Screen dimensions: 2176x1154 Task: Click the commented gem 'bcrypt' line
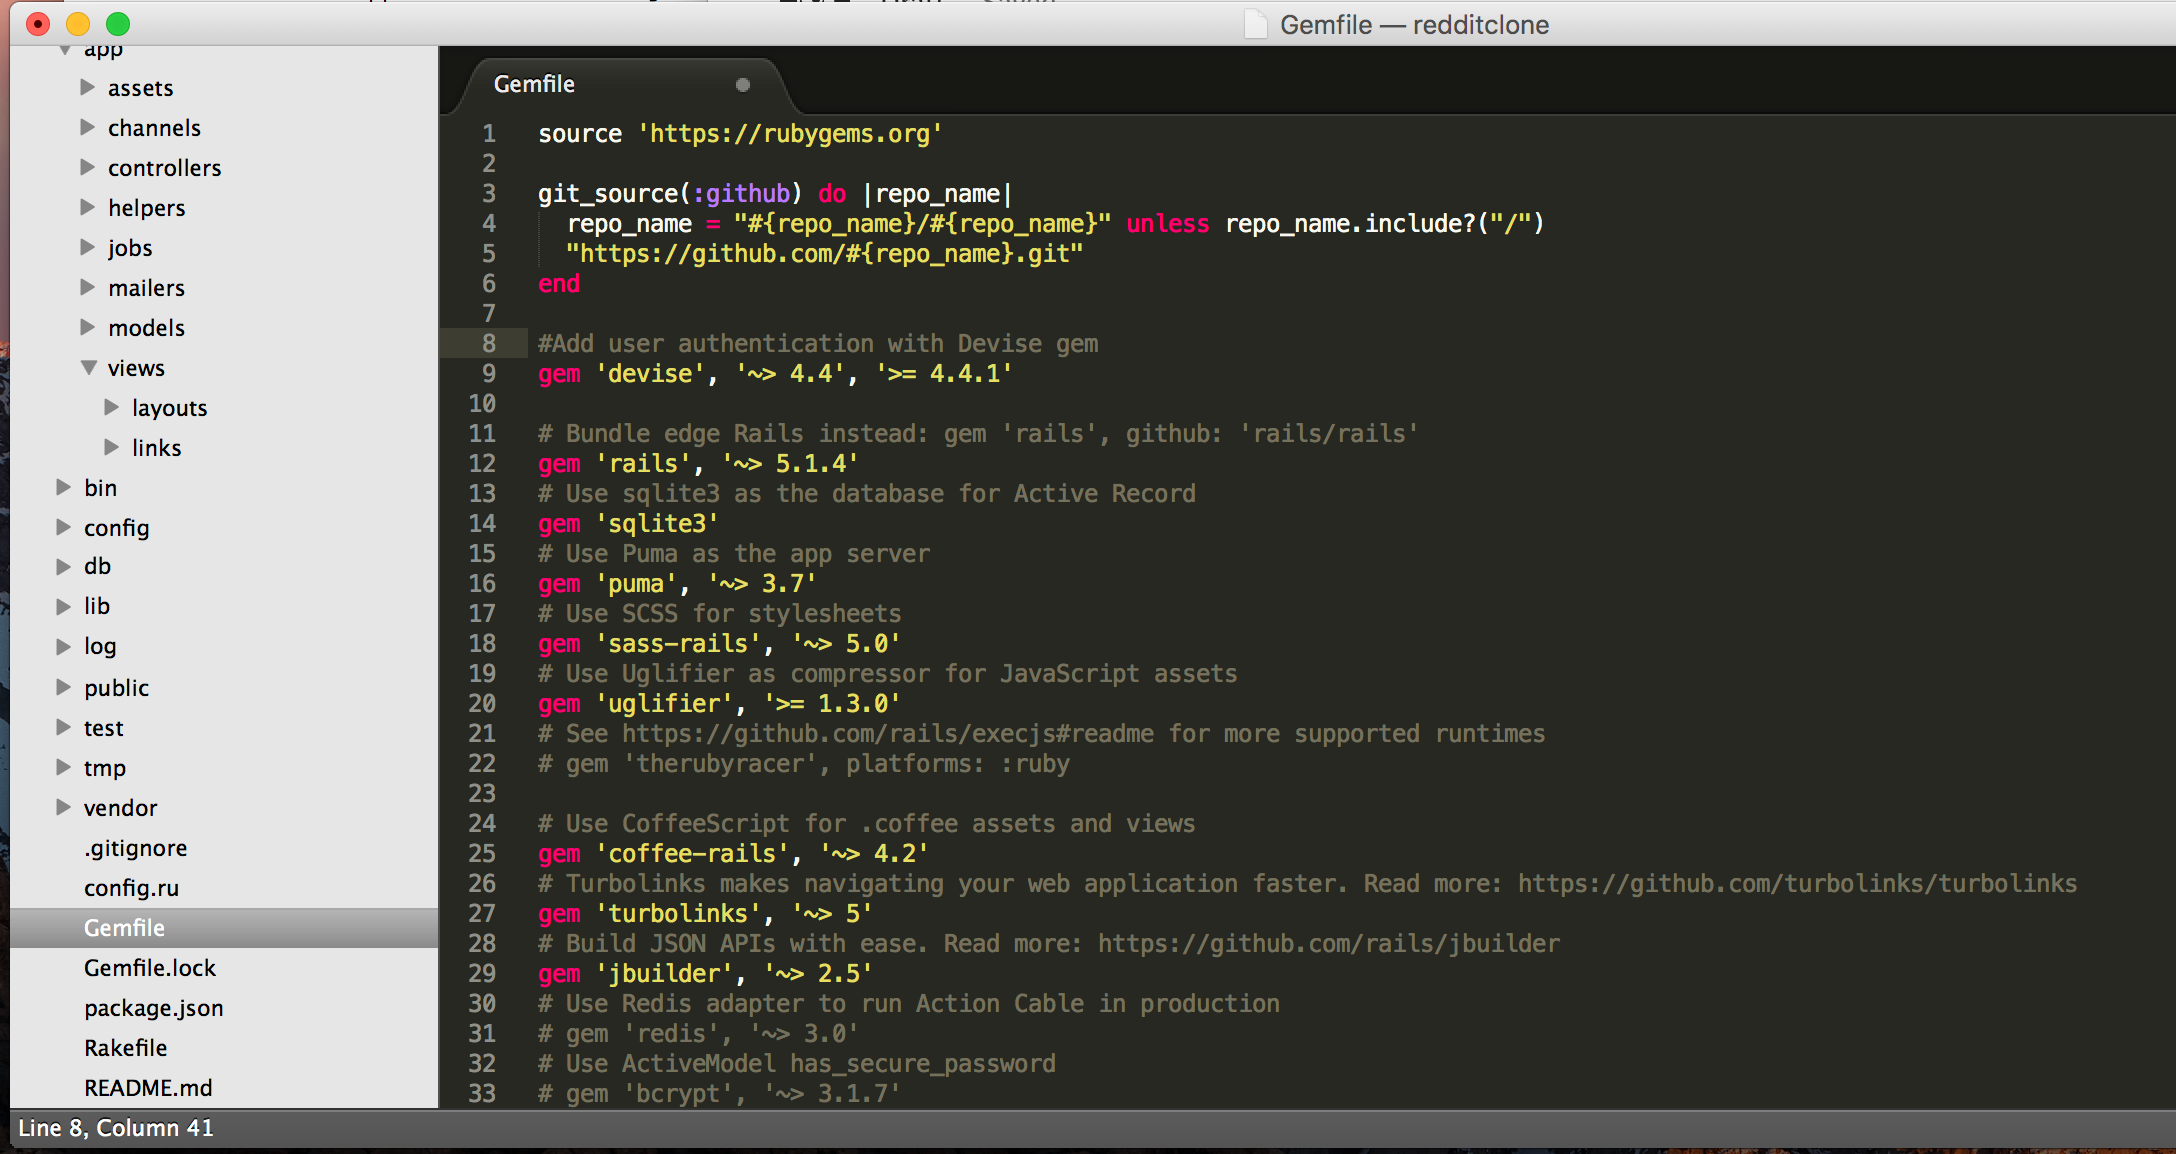[719, 1094]
